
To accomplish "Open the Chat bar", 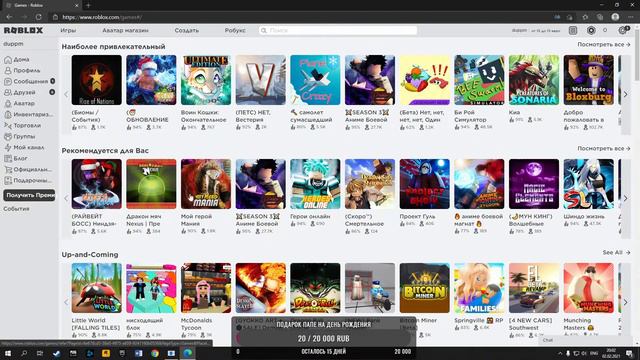I will point(585,340).
